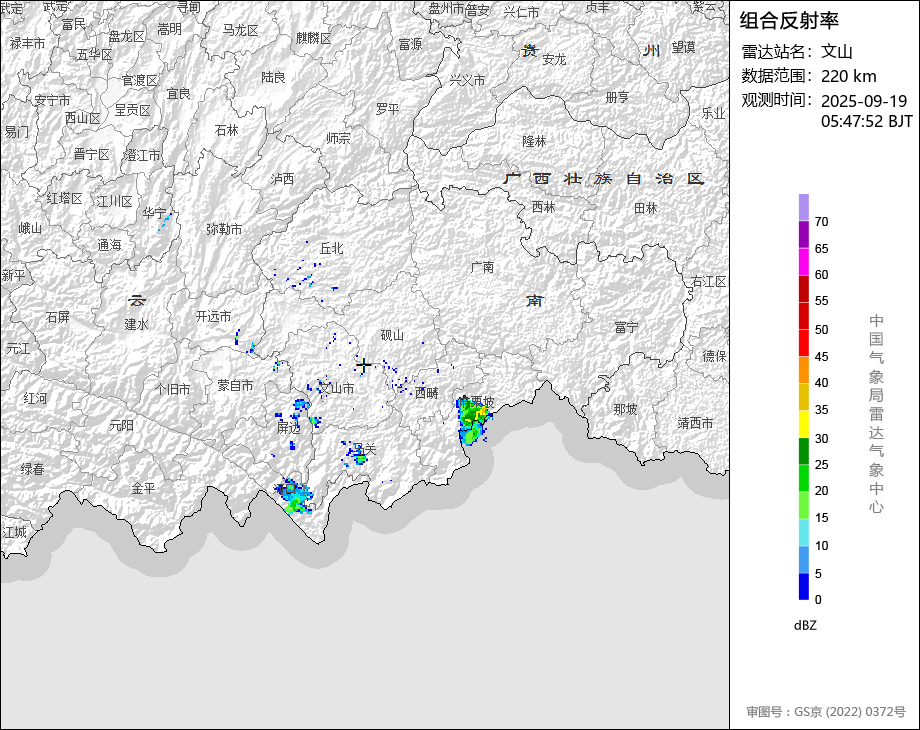Select the purple 65–70 dBZ legend segment

[x=803, y=234]
